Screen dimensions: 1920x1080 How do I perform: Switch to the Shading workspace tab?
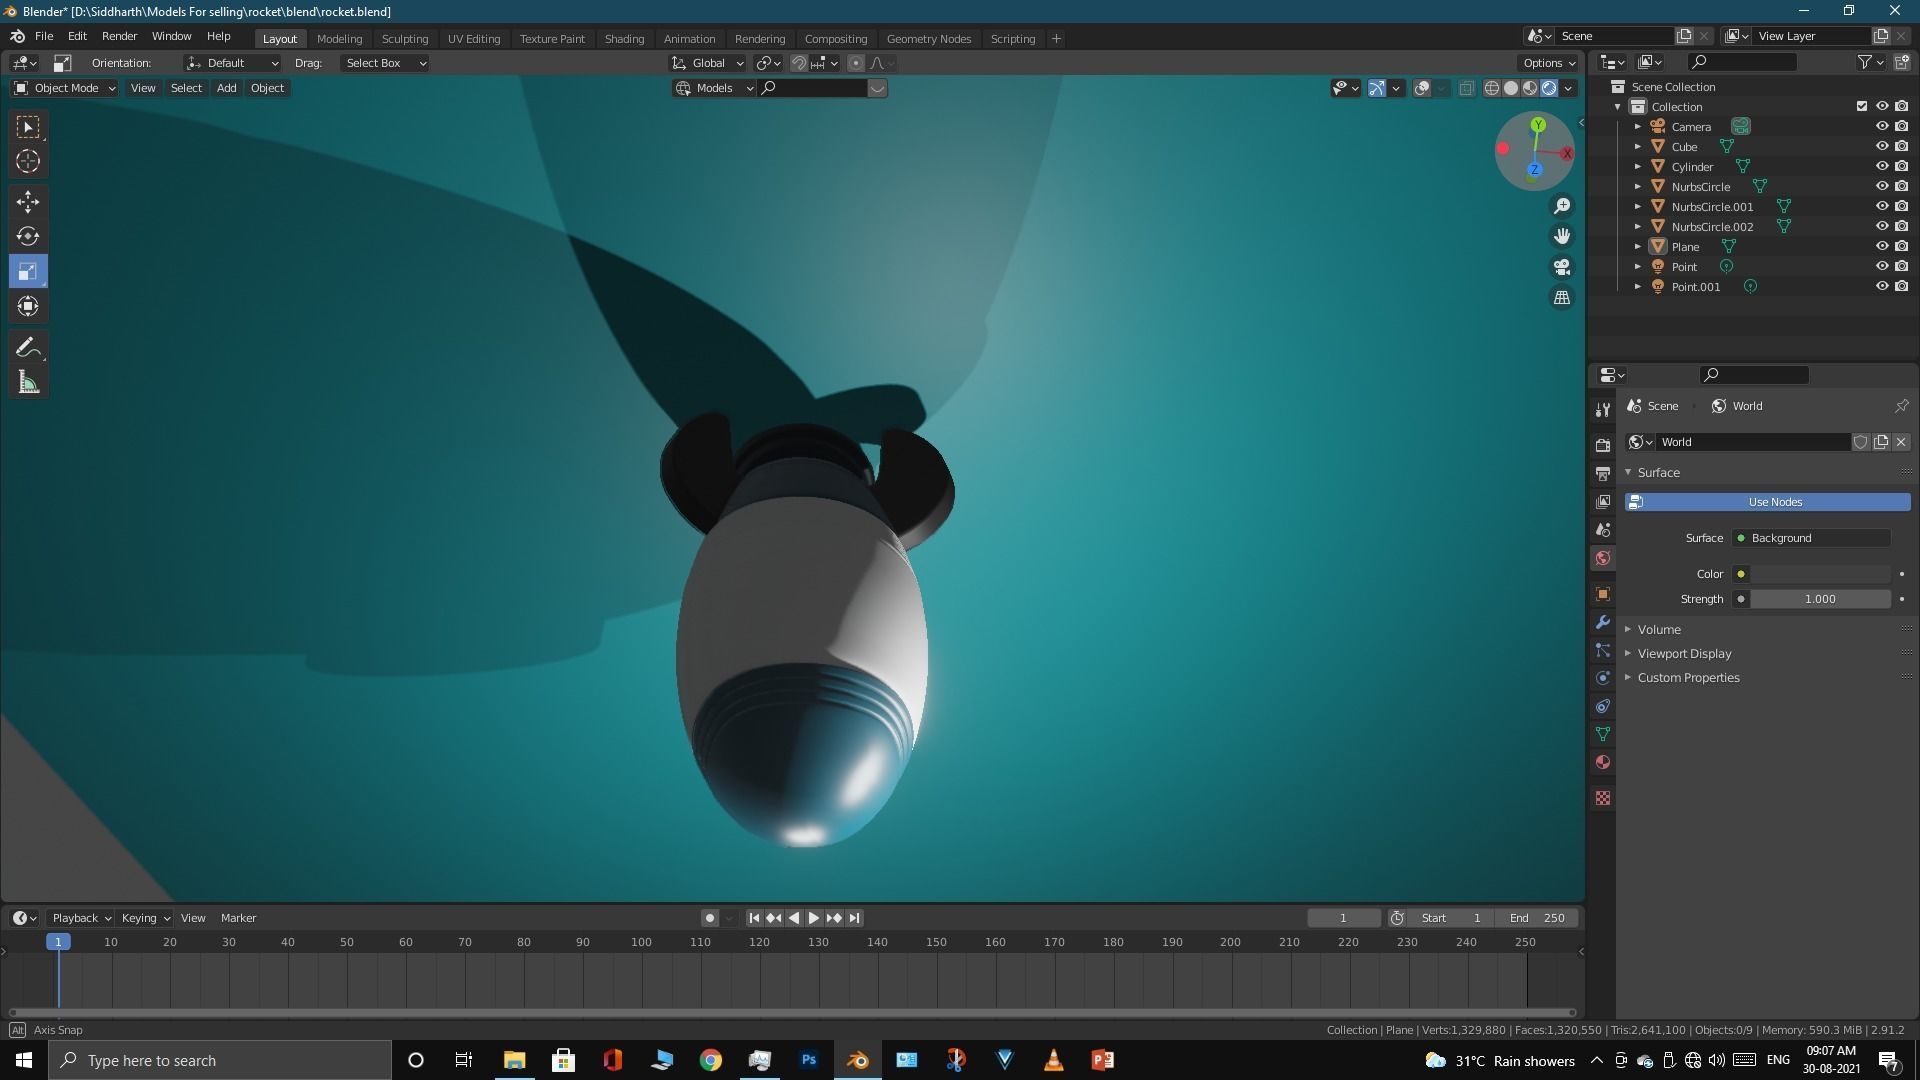point(624,39)
